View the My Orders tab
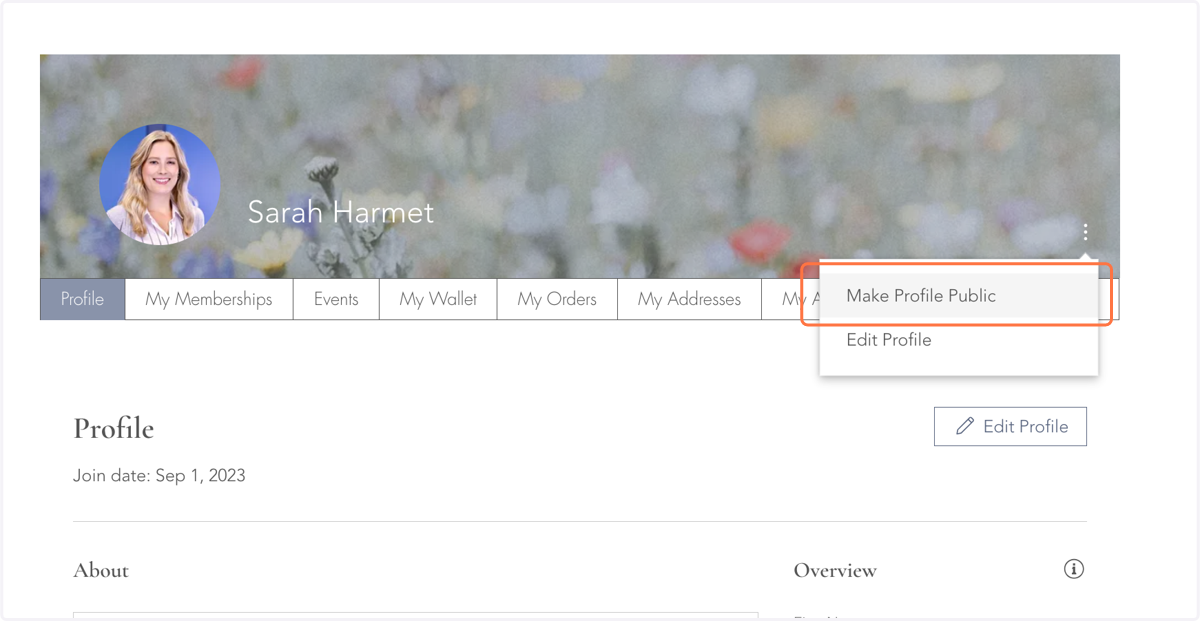The width and height of the screenshot is (1200, 621). [557, 299]
